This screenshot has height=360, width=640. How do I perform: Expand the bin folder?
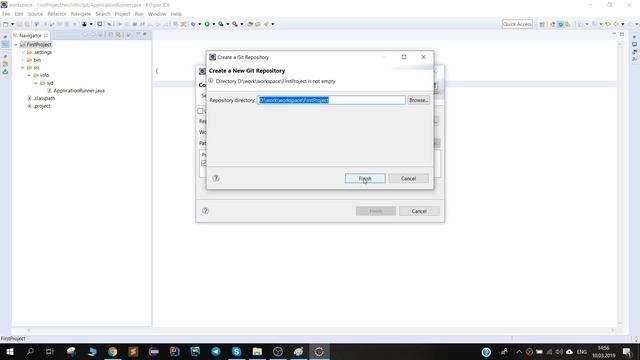(23, 60)
